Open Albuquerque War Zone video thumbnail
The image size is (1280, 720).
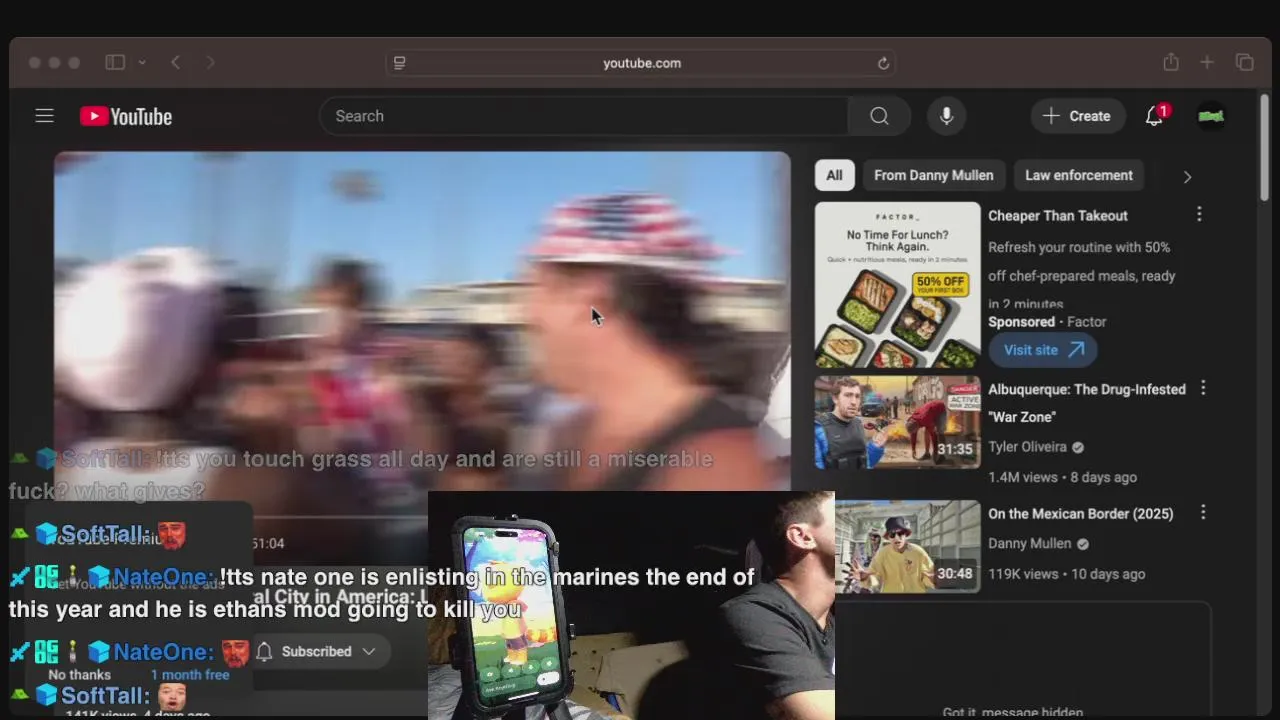click(x=898, y=422)
